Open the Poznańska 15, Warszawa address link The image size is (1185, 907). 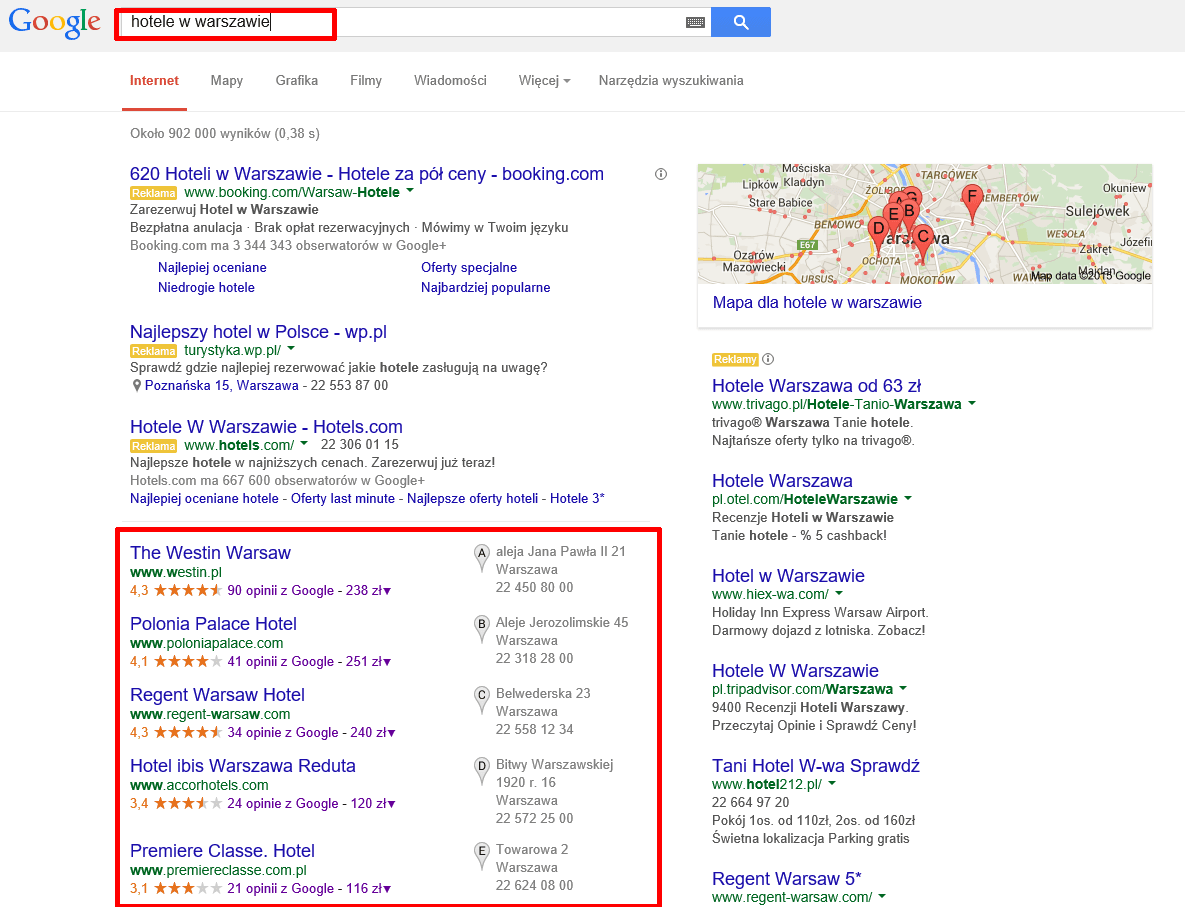tap(221, 385)
